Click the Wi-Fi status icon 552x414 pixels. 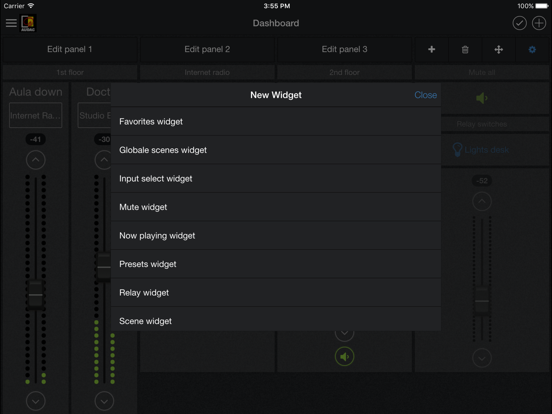click(x=31, y=6)
